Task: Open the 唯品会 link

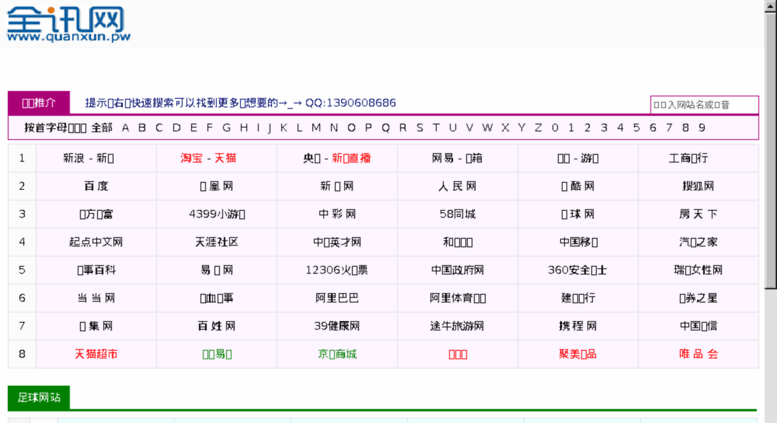Action: 698,354
